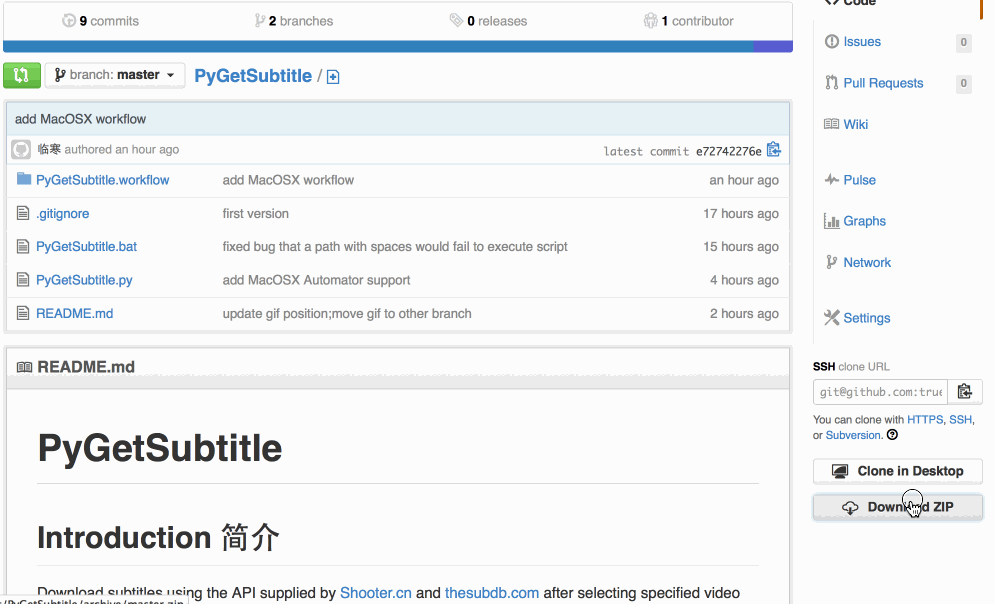
Task: Open the 9 commits tab
Action: point(100,21)
